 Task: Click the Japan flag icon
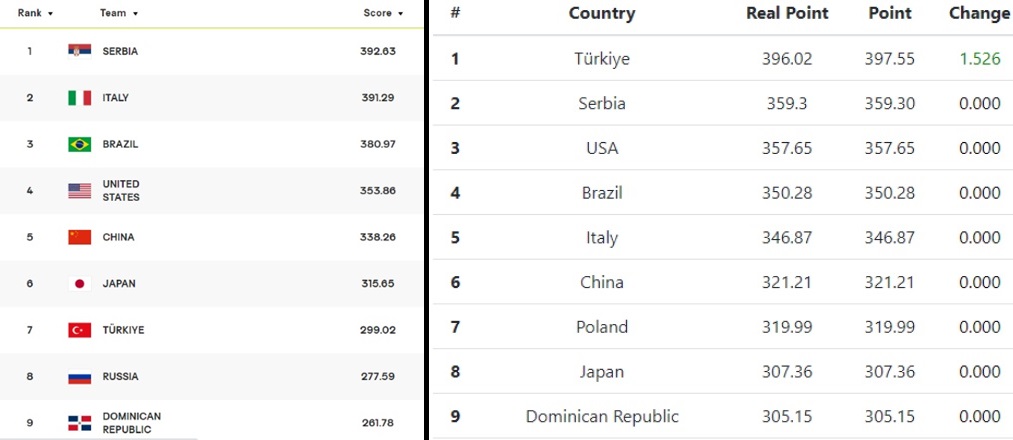click(79, 284)
